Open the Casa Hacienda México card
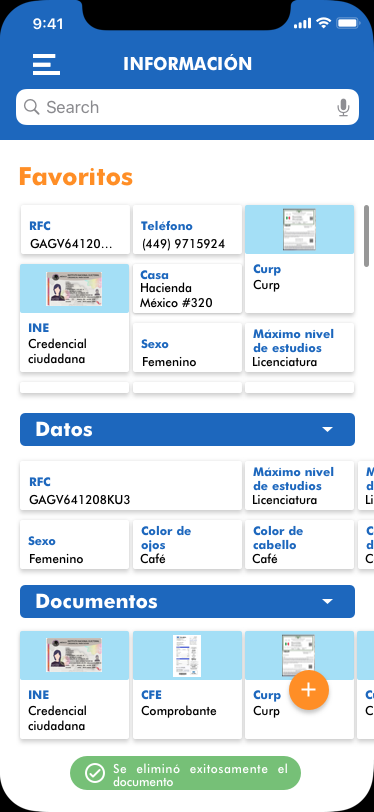The height and width of the screenshot is (812, 374). pyautogui.click(x=188, y=288)
